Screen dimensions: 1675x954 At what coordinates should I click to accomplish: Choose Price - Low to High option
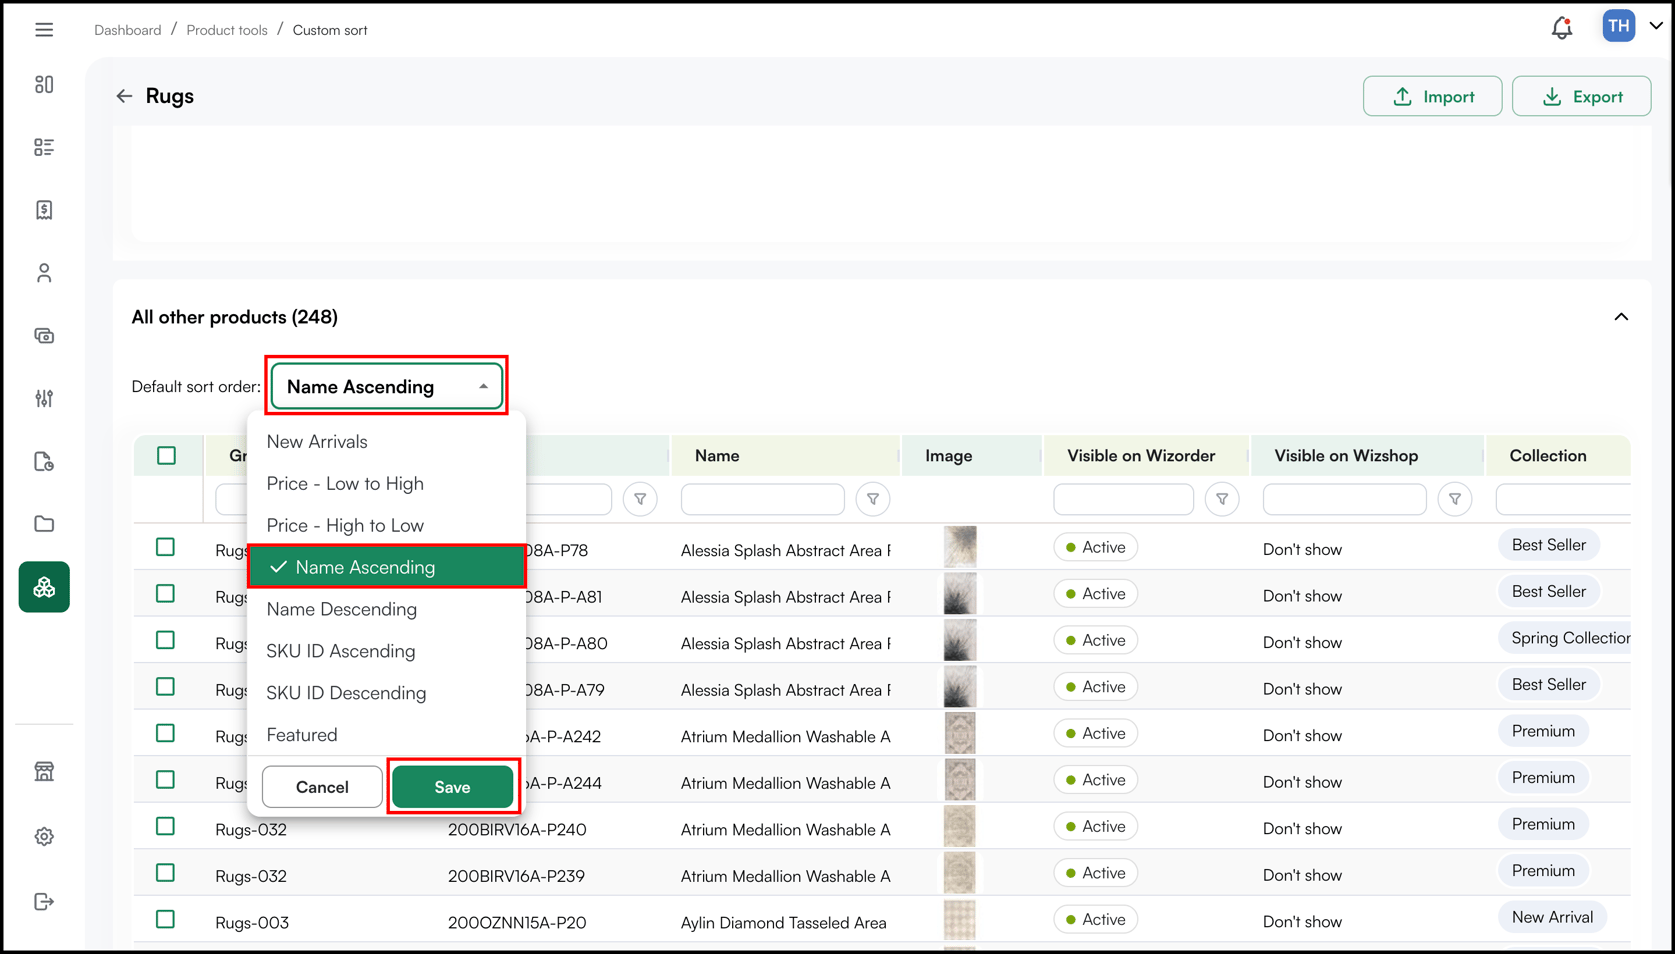coord(345,484)
